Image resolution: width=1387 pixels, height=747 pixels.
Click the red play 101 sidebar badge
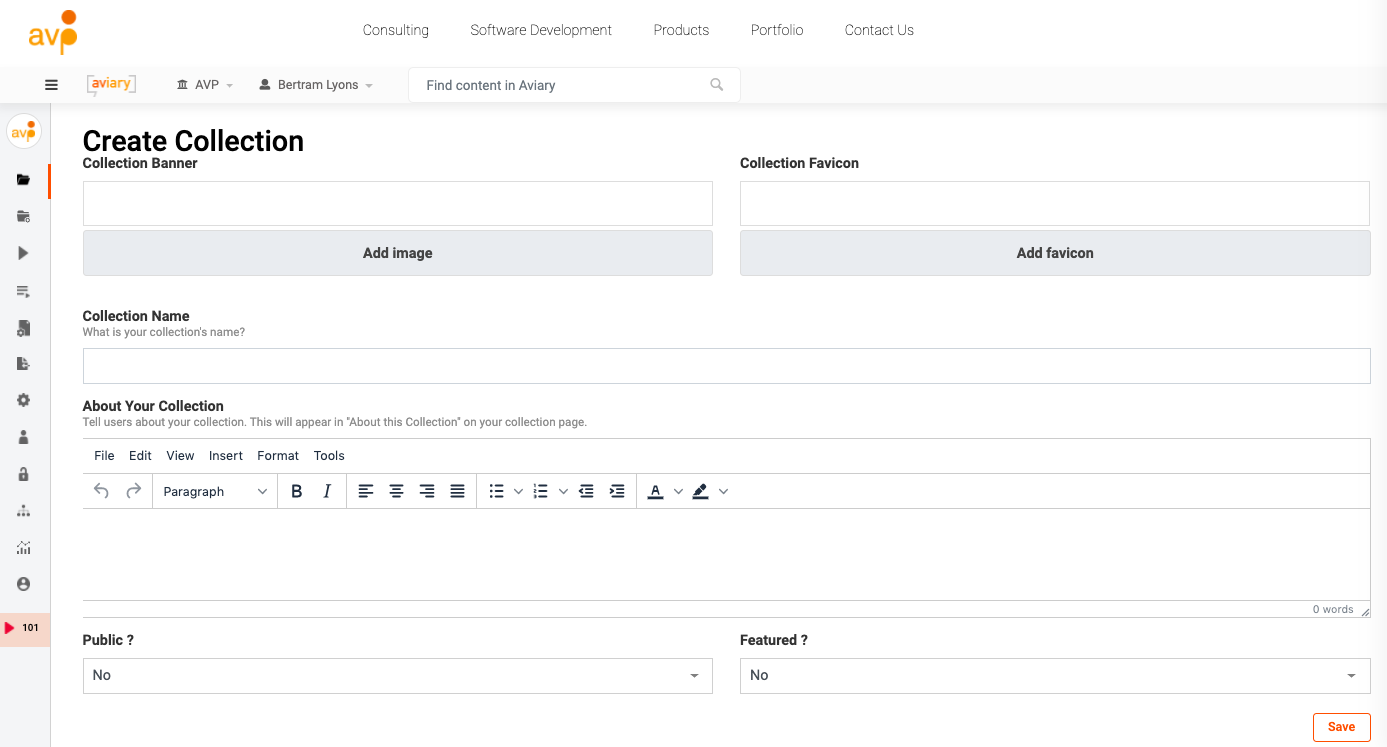coord(24,629)
